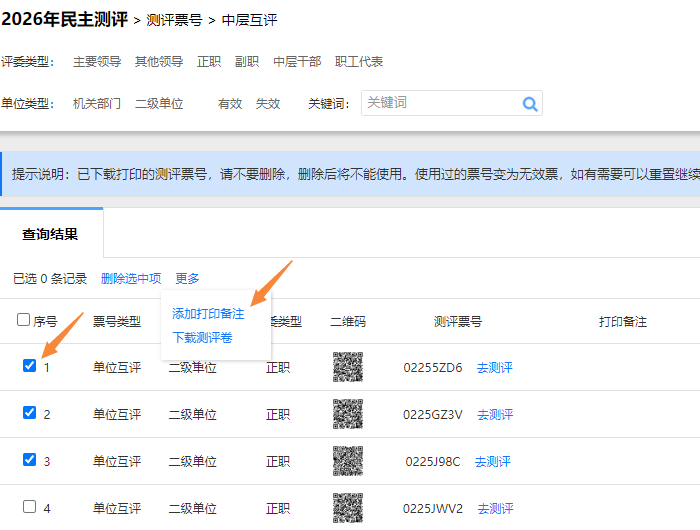Click QR code for ticket 0225JWV2
This screenshot has width=700, height=530.
point(348,508)
